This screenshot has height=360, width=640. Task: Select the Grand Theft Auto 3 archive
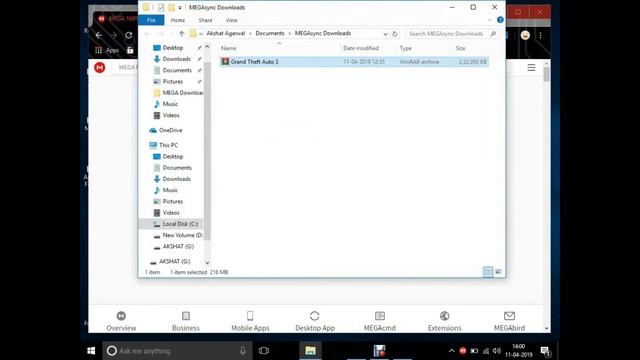[254, 62]
